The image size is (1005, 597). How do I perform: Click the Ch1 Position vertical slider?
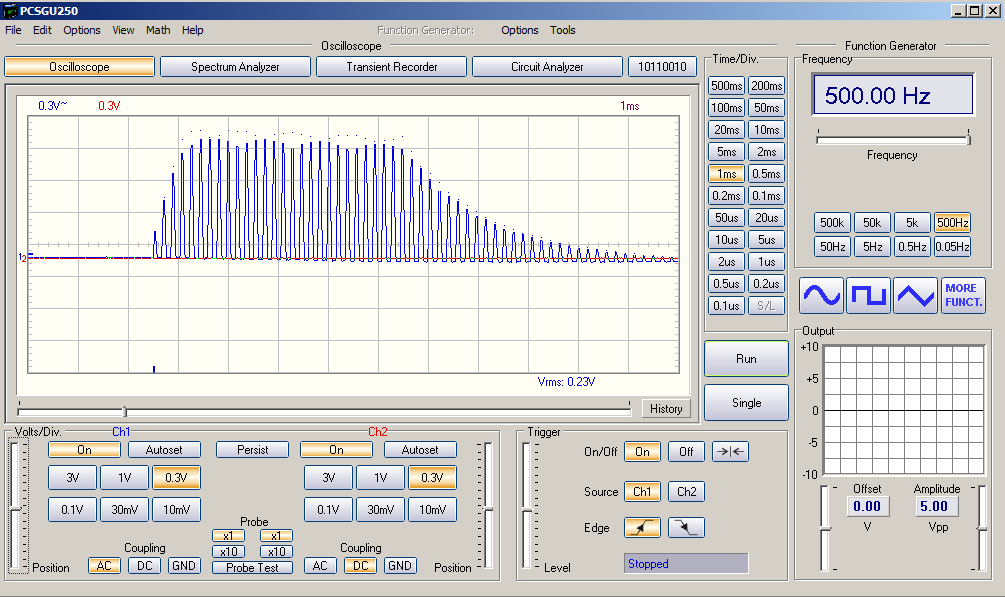coord(17,507)
